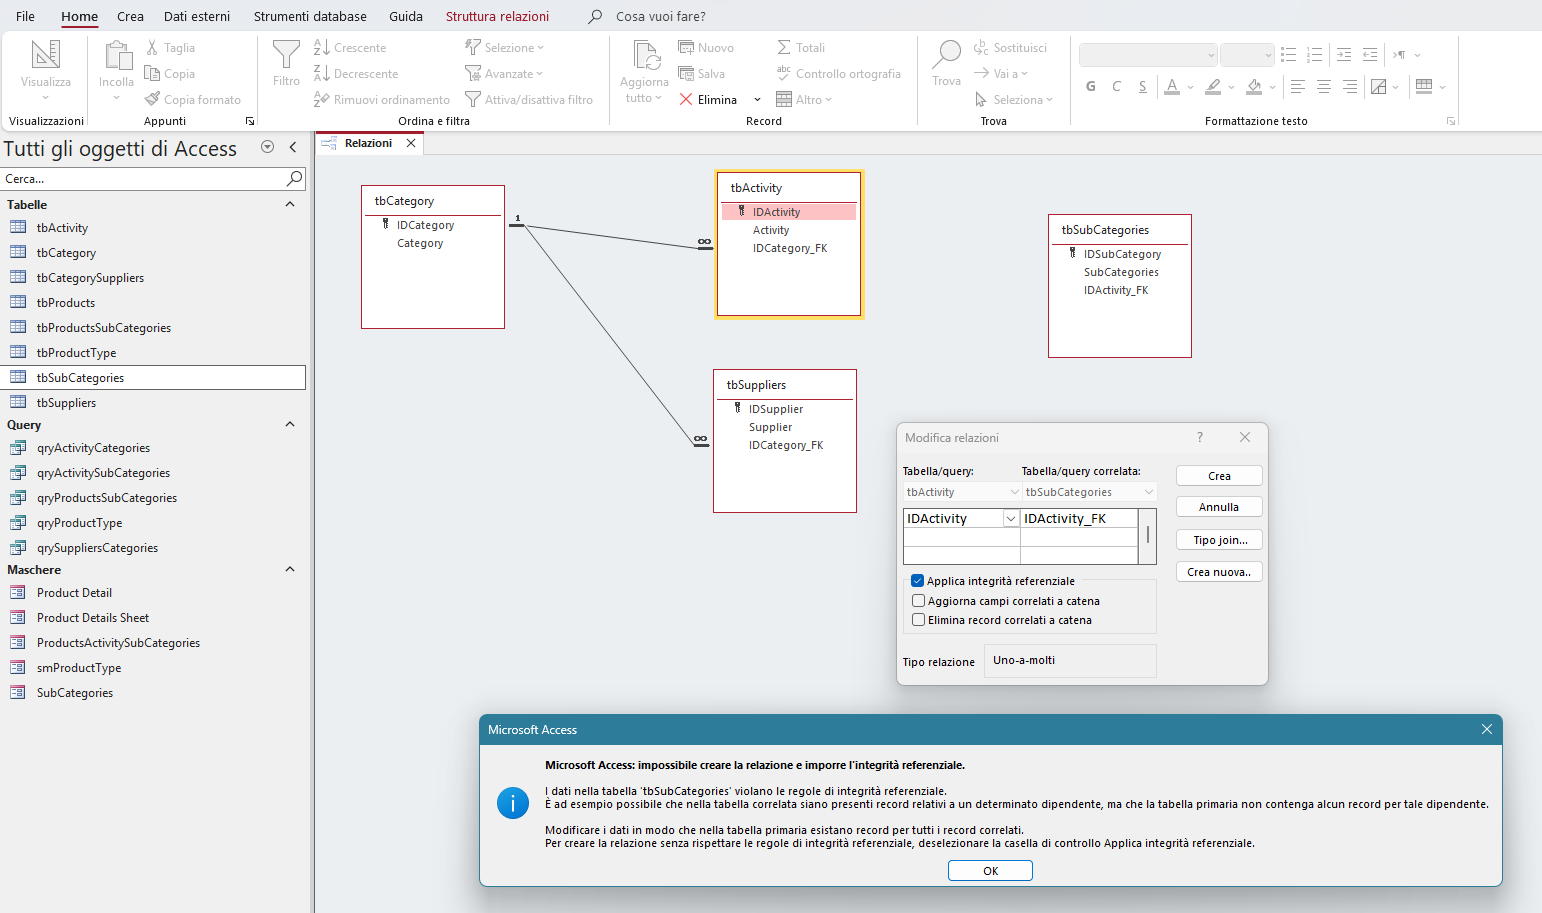Viewport: 1542px width, 913px height.
Task: Click the Trova magnifier icon
Action: [946, 54]
